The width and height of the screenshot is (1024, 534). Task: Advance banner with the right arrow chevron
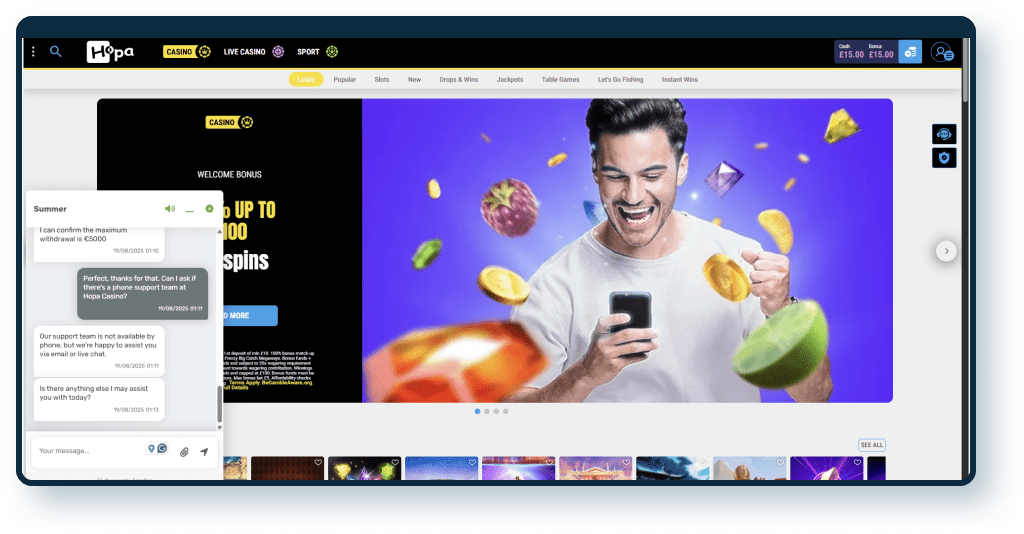(x=946, y=251)
